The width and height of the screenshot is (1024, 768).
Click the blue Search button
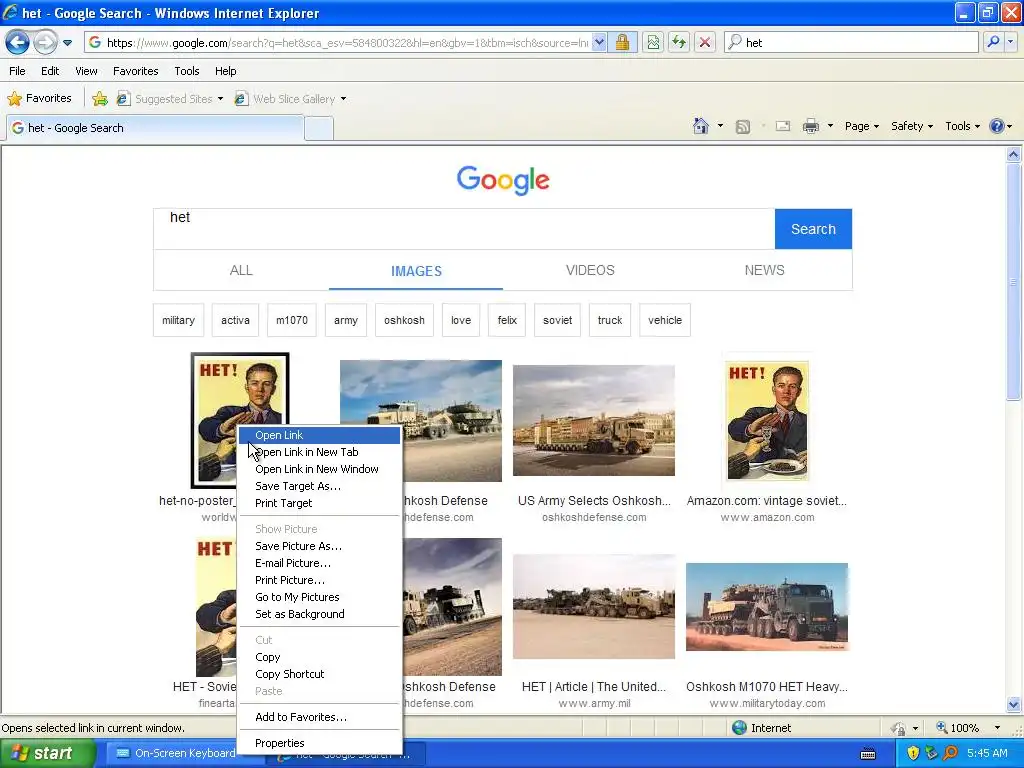tap(813, 229)
